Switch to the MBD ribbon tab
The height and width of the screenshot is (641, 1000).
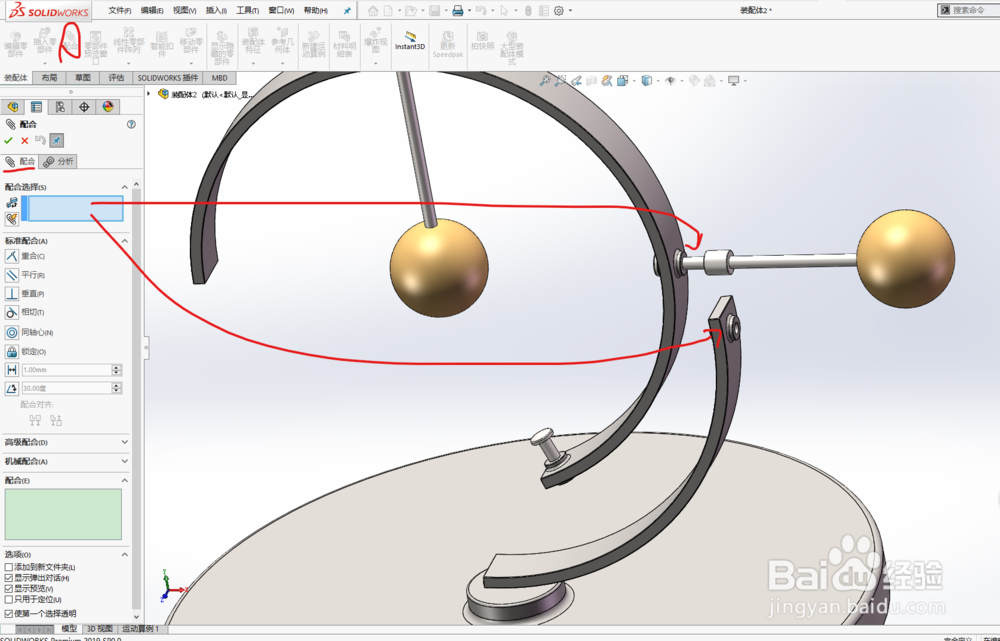click(x=219, y=78)
